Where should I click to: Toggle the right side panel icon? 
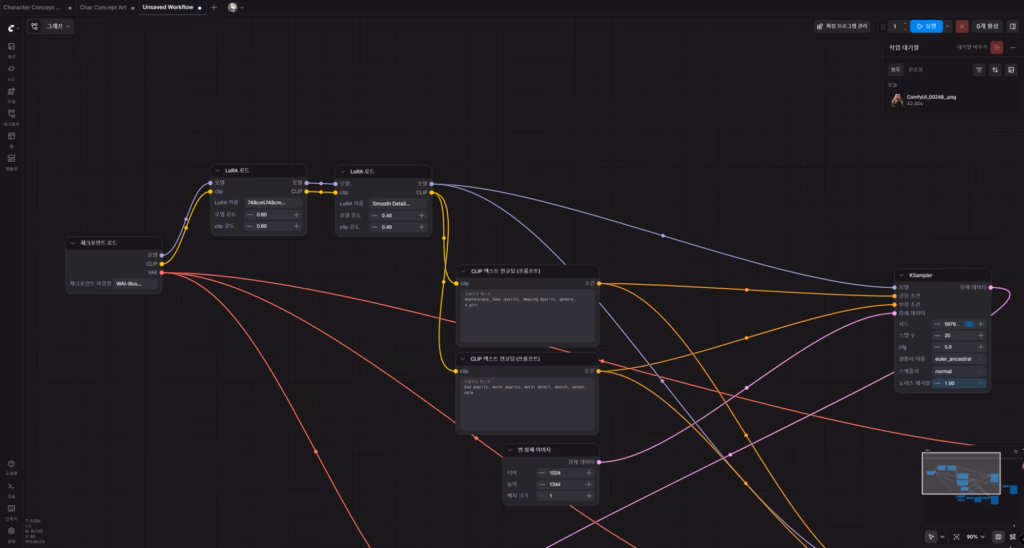1012,26
